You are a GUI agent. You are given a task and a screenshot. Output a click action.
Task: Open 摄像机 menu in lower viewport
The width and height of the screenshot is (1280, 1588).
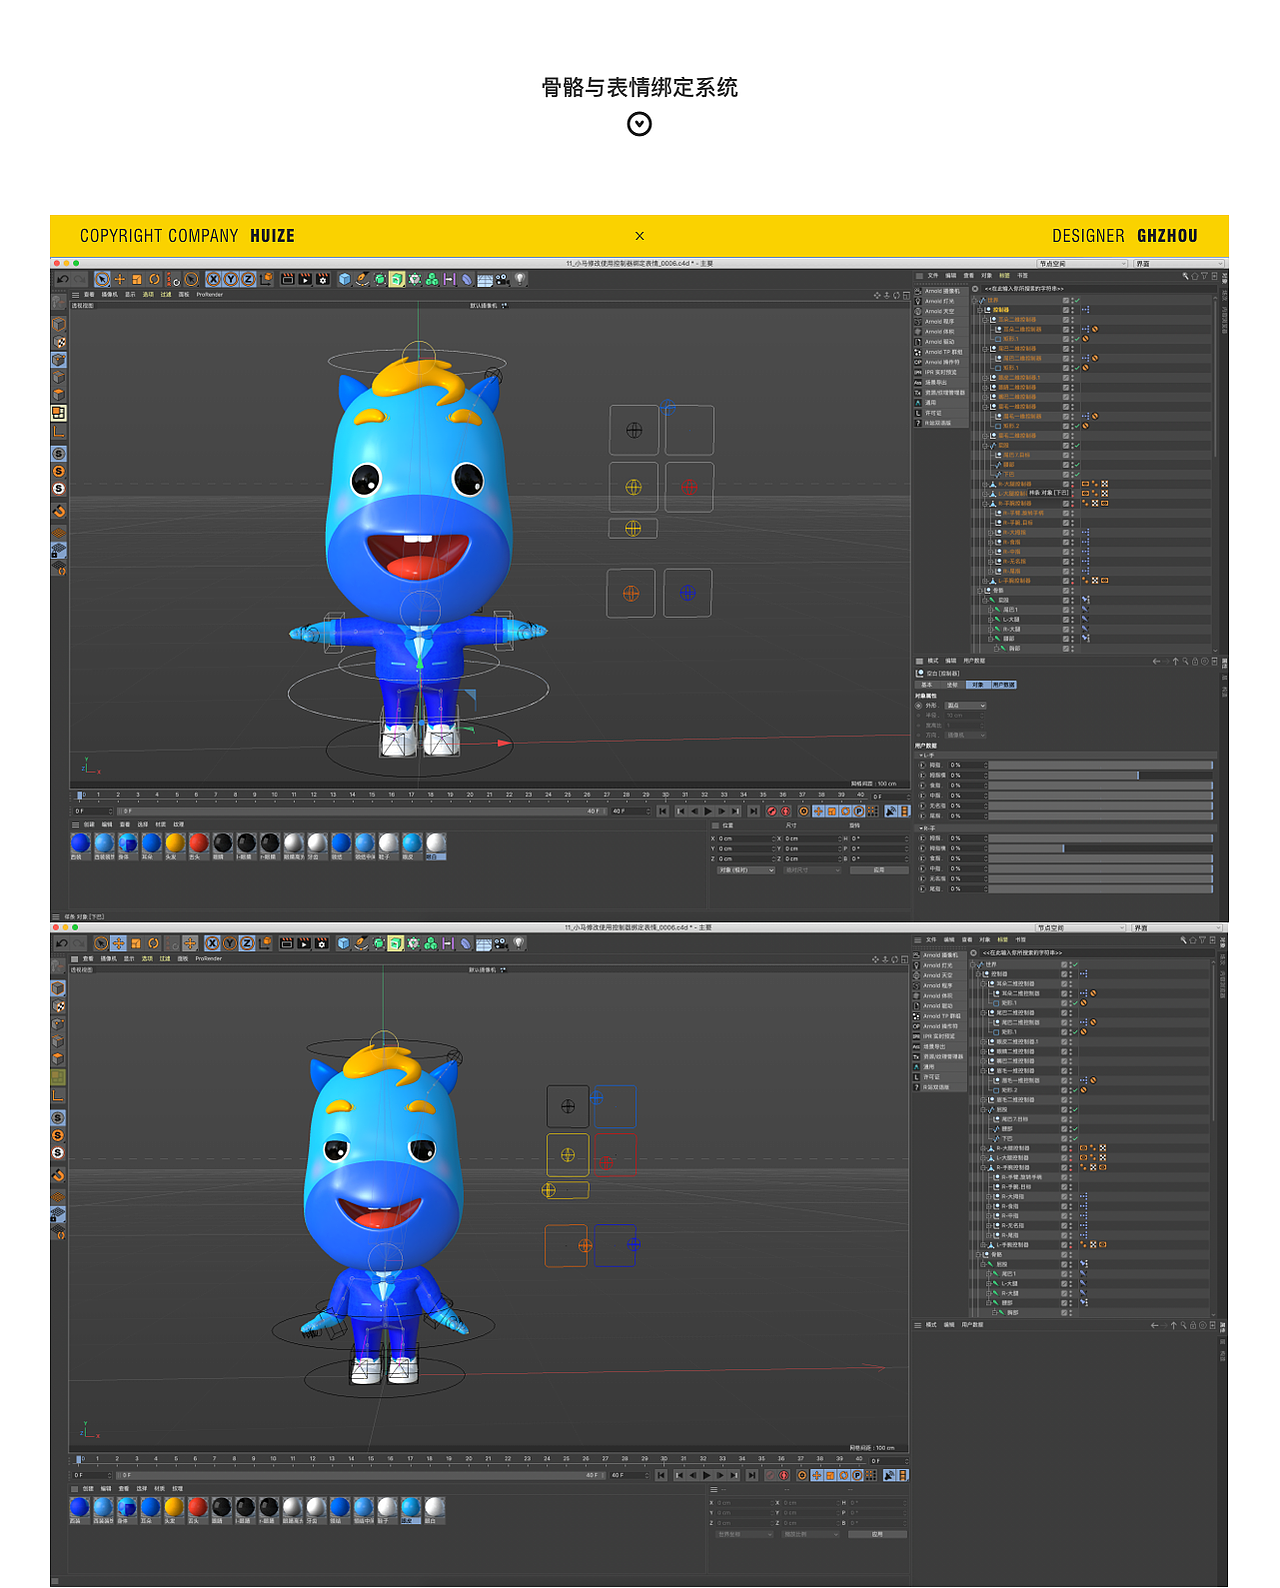108,959
